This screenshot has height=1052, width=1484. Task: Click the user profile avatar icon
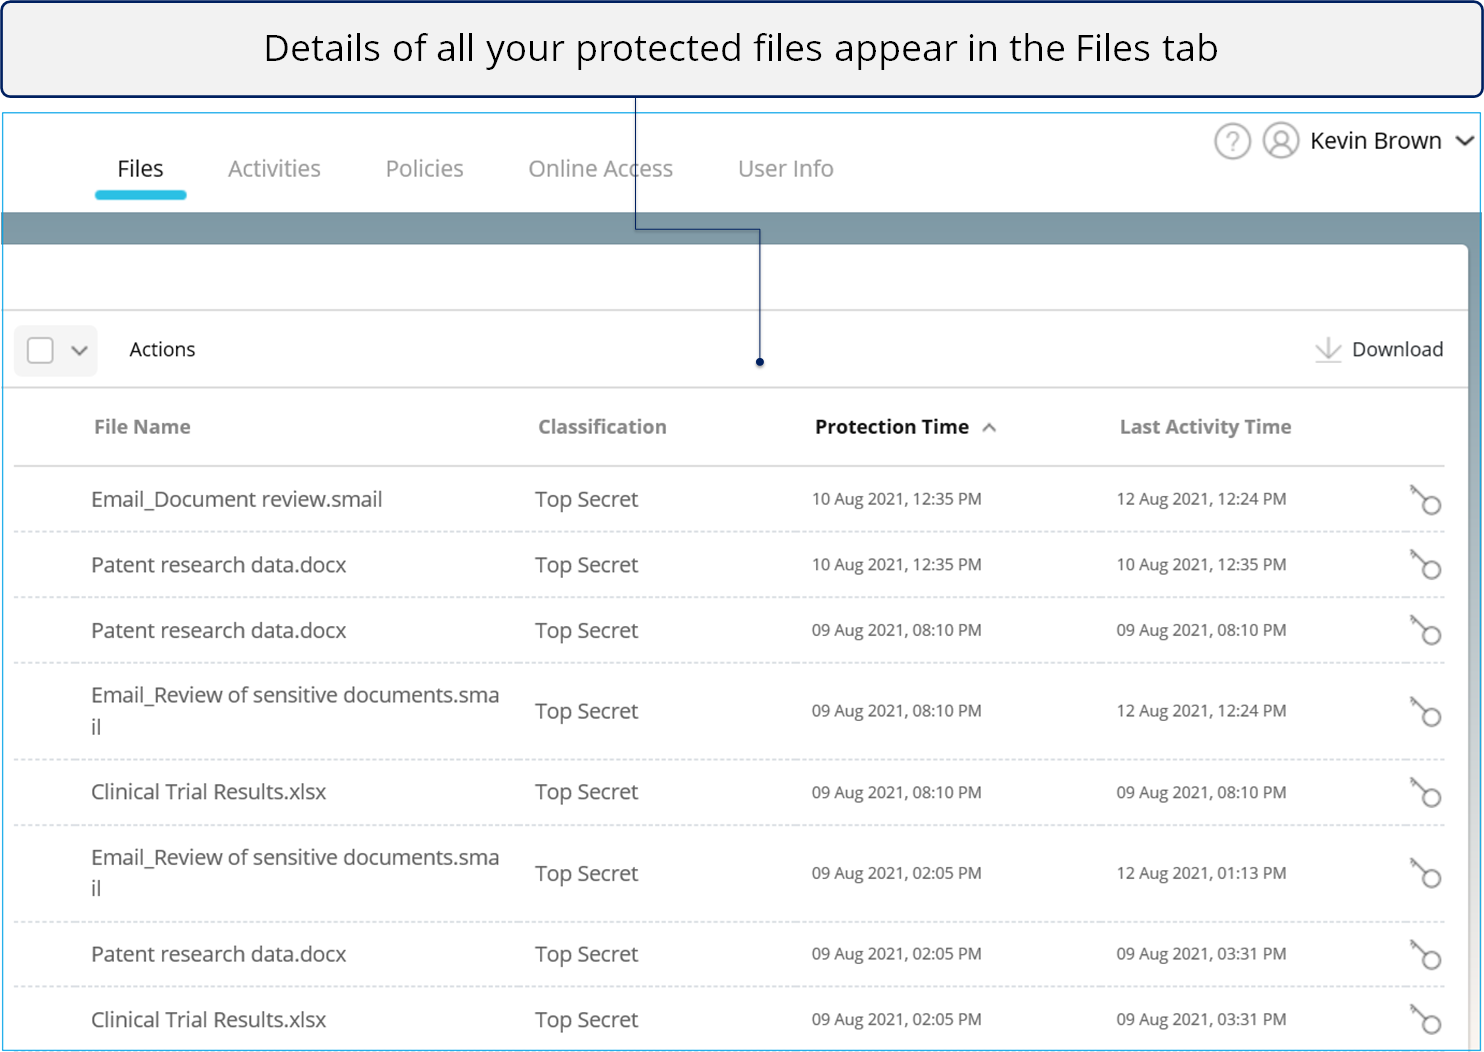pyautogui.click(x=1280, y=141)
